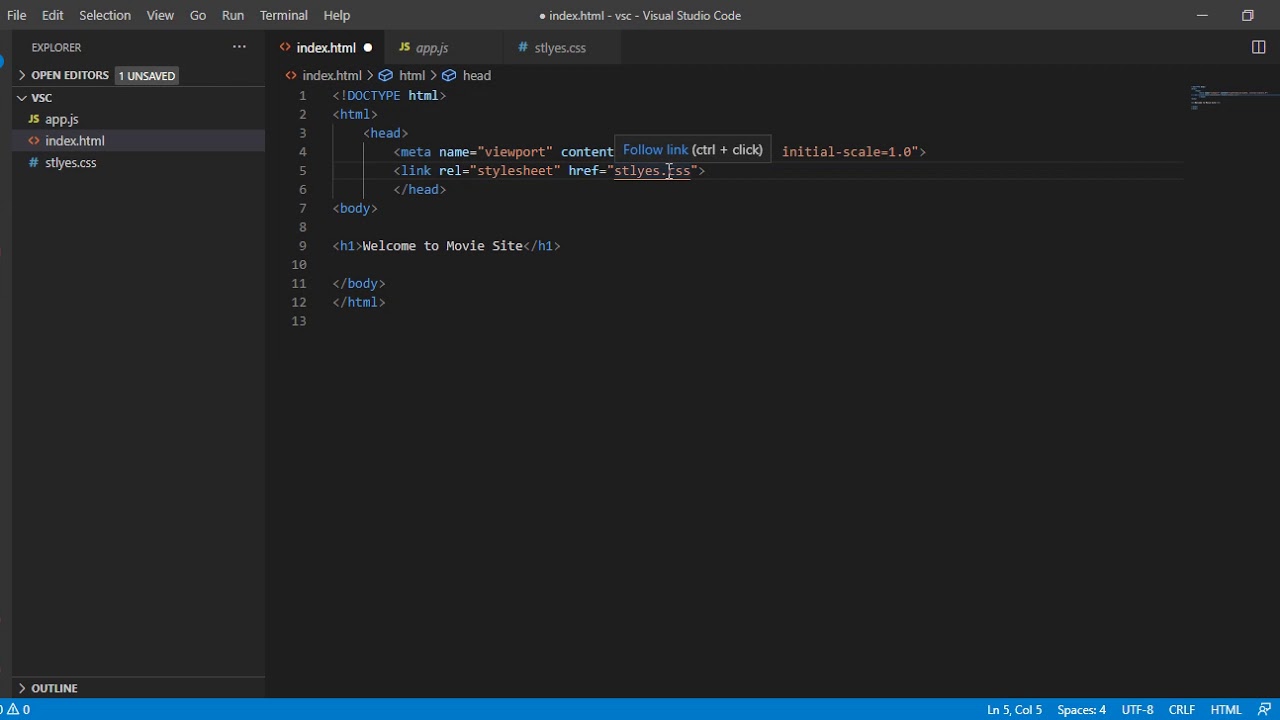Viewport: 1280px width, 720px height.
Task: Click the unsaved dot on index.html tab
Action: (x=368, y=47)
